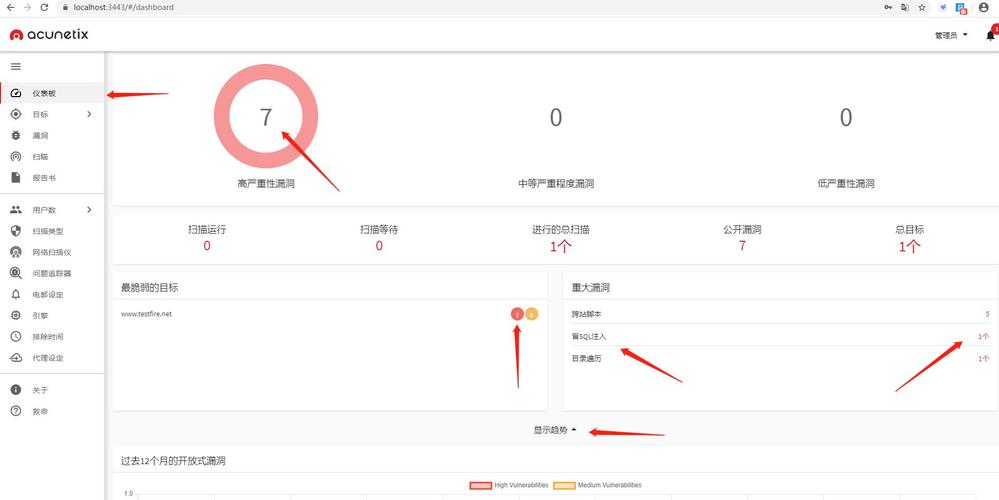The image size is (999, 500).
Task: Expand the 用户数 submenu chevron
Action: point(89,210)
